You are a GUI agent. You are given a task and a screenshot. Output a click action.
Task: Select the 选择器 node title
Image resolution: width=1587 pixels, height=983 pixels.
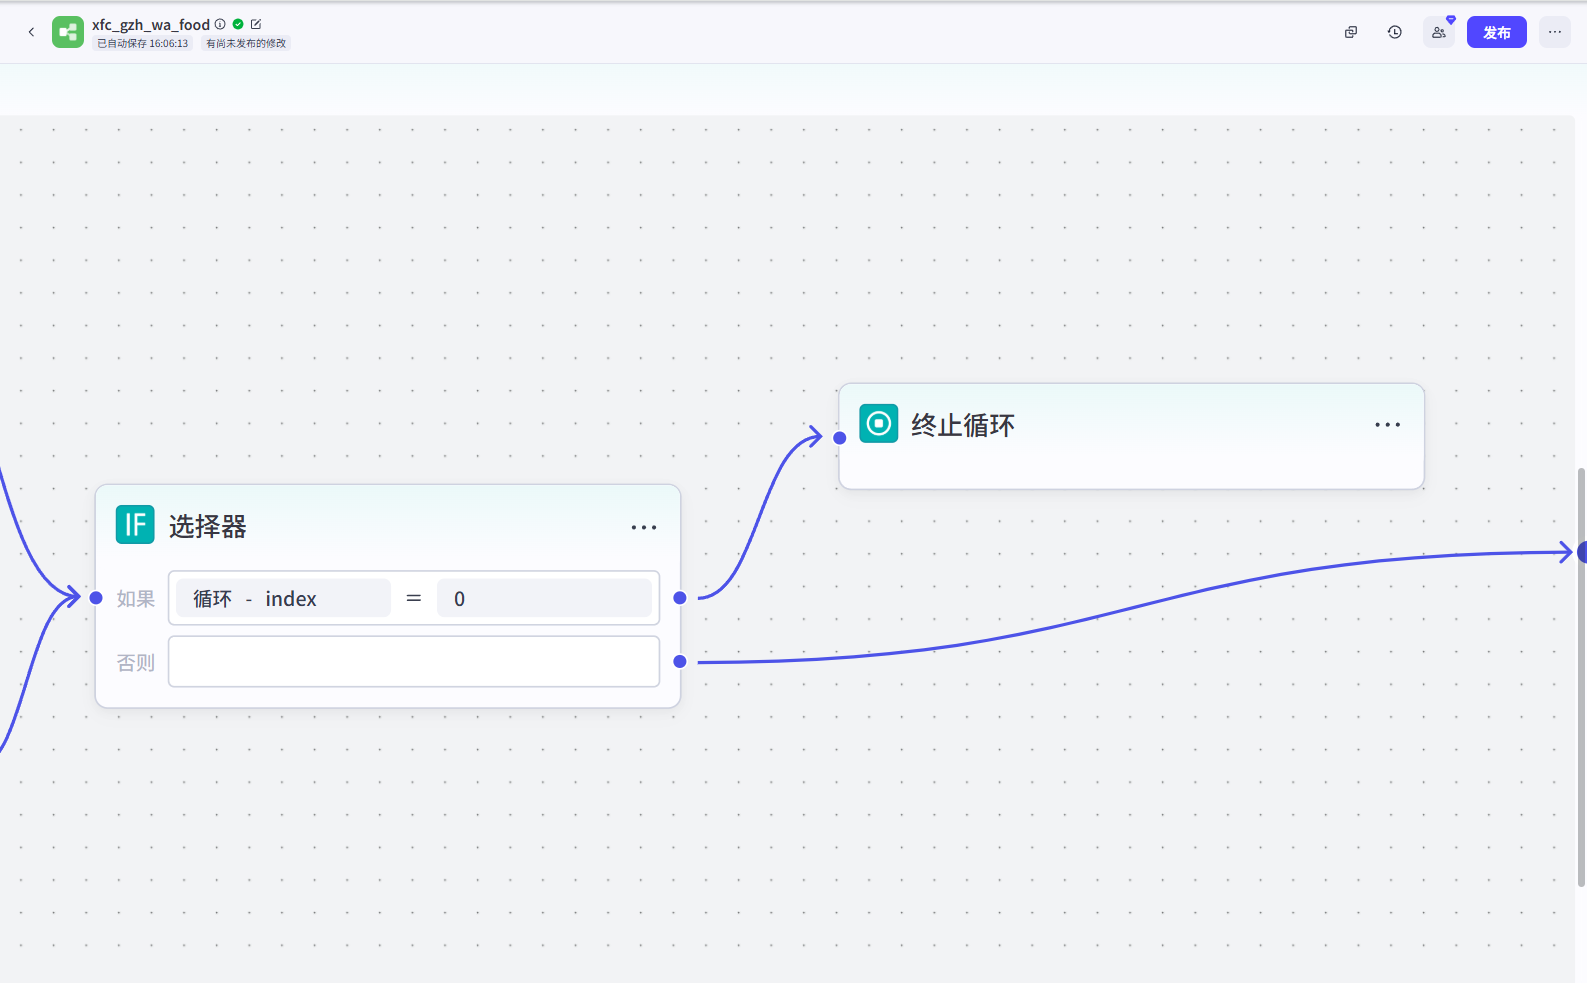(x=208, y=527)
